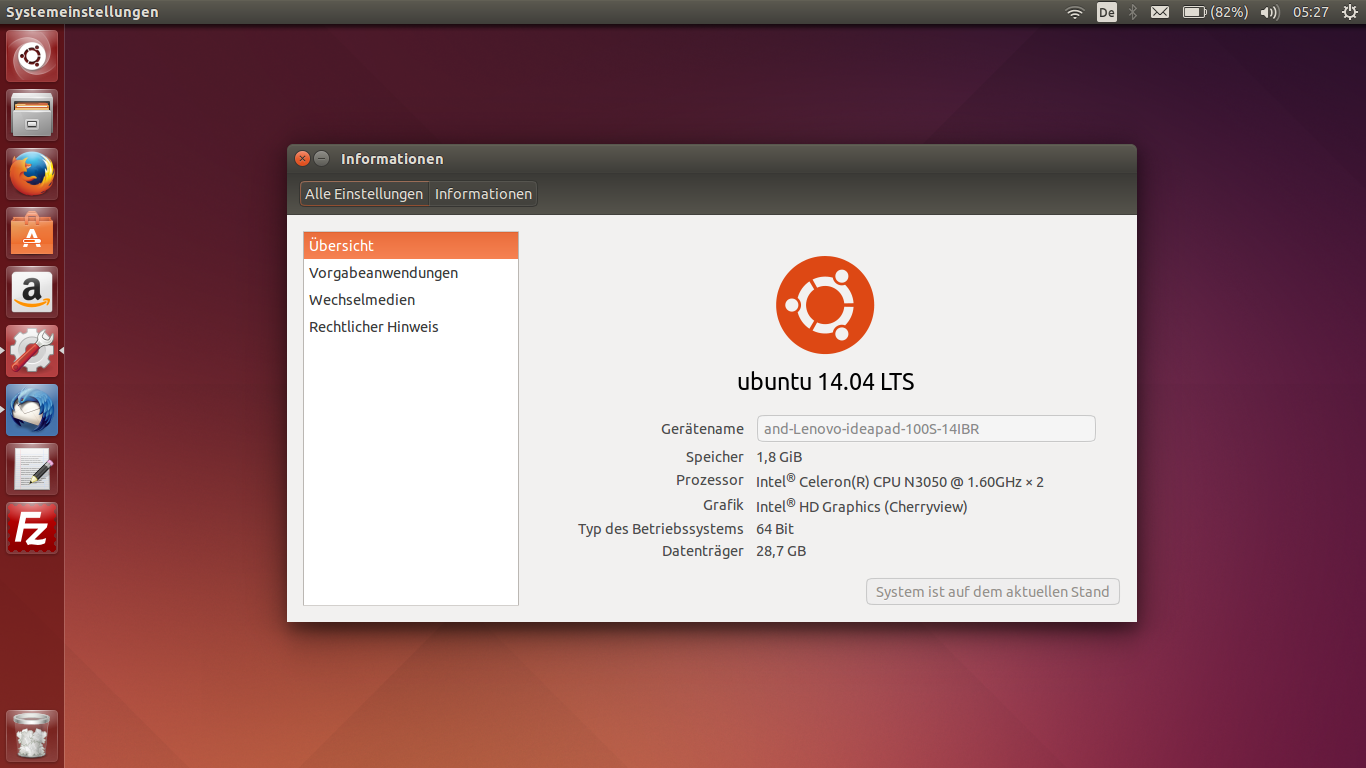
Task: Click the orange Ubuntu logo in the overview
Action: coord(825,306)
